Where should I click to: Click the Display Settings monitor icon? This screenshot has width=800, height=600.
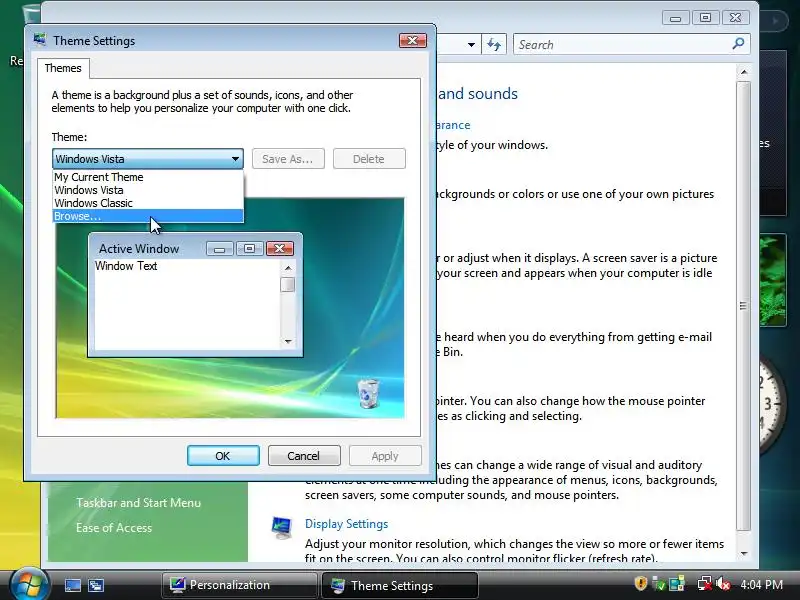(282, 528)
